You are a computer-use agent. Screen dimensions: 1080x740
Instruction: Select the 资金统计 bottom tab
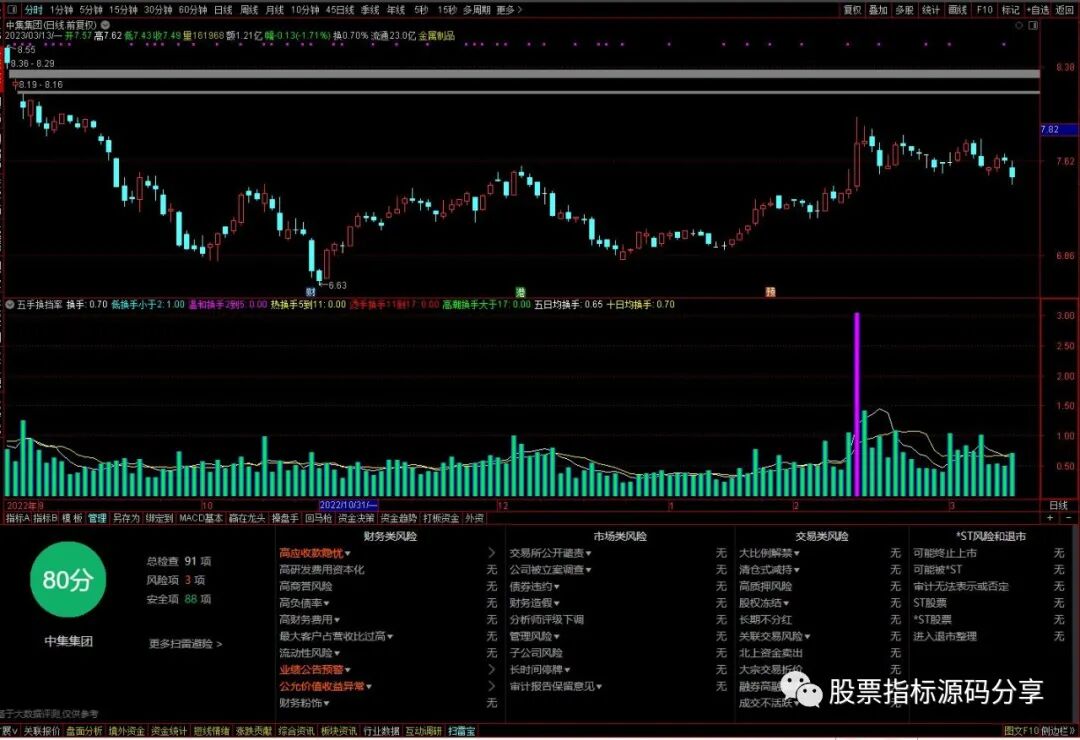169,731
